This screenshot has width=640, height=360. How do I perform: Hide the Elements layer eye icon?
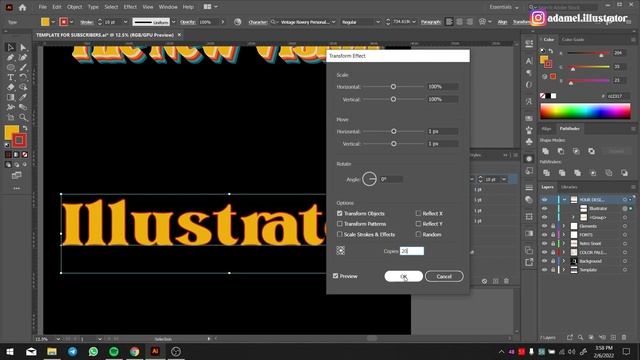[544, 226]
